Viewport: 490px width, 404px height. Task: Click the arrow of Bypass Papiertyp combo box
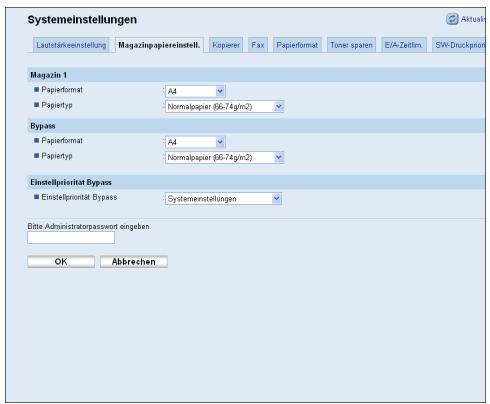point(279,157)
